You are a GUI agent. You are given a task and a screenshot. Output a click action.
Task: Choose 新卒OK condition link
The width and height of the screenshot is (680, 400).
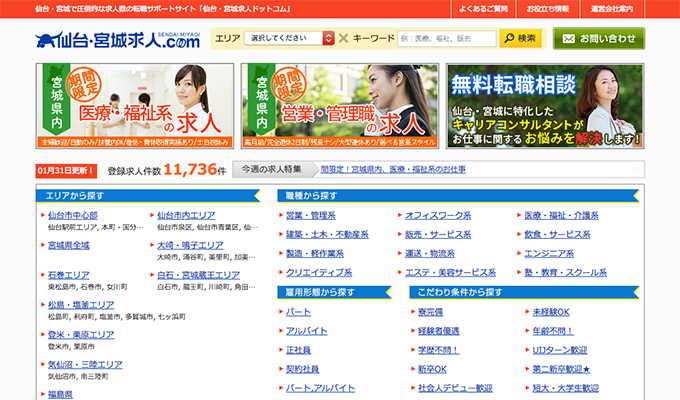[432, 369]
